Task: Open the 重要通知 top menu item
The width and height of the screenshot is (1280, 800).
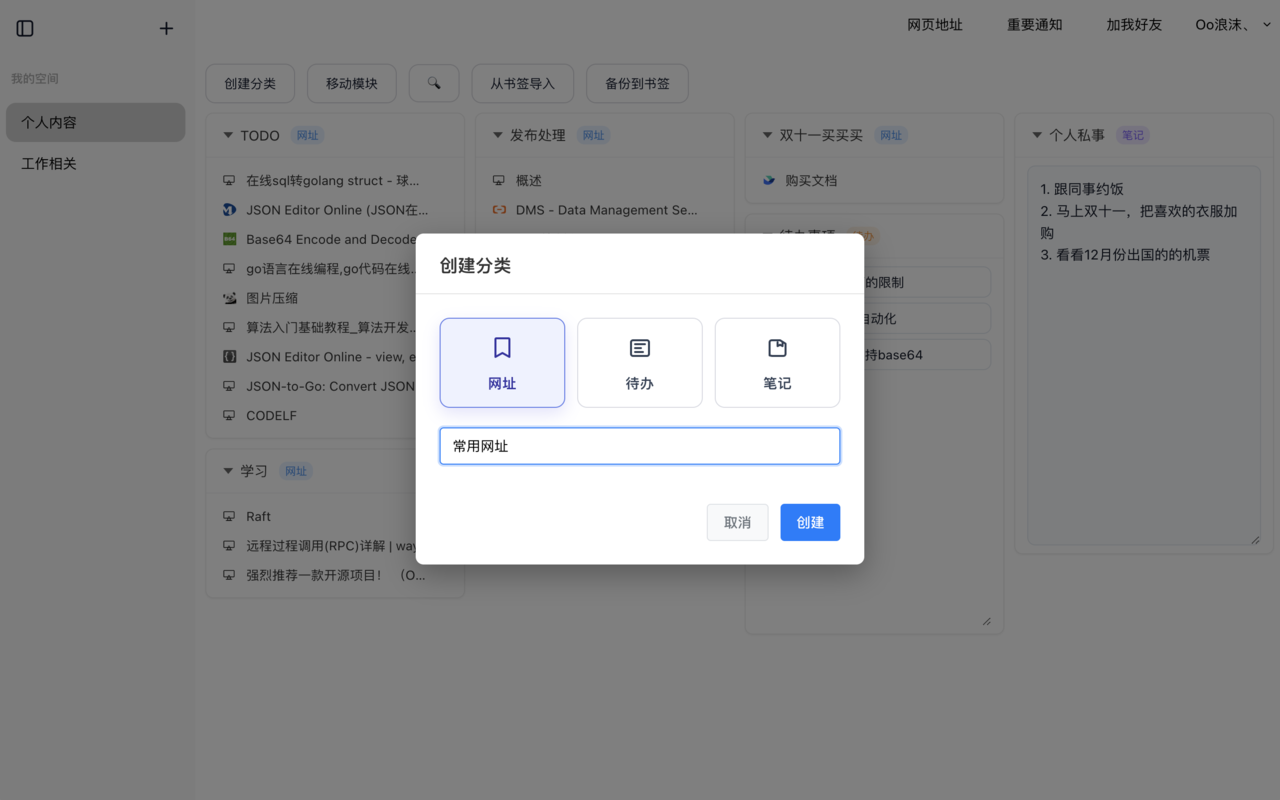Action: (x=1035, y=25)
